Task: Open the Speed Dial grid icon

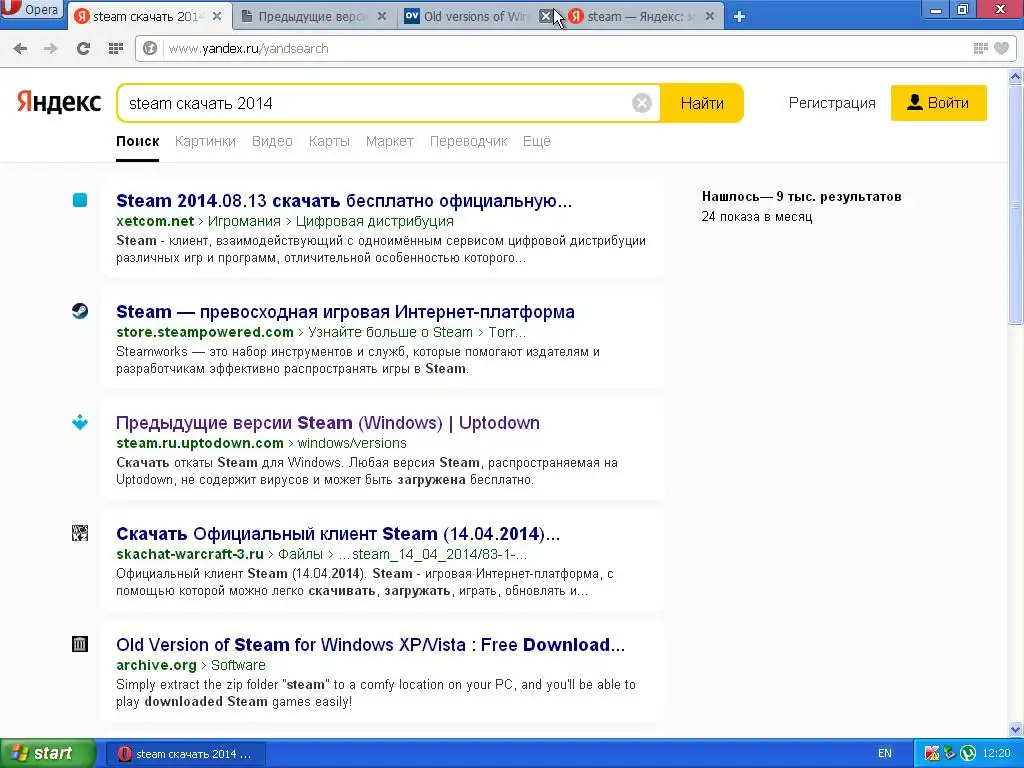Action: tap(116, 48)
